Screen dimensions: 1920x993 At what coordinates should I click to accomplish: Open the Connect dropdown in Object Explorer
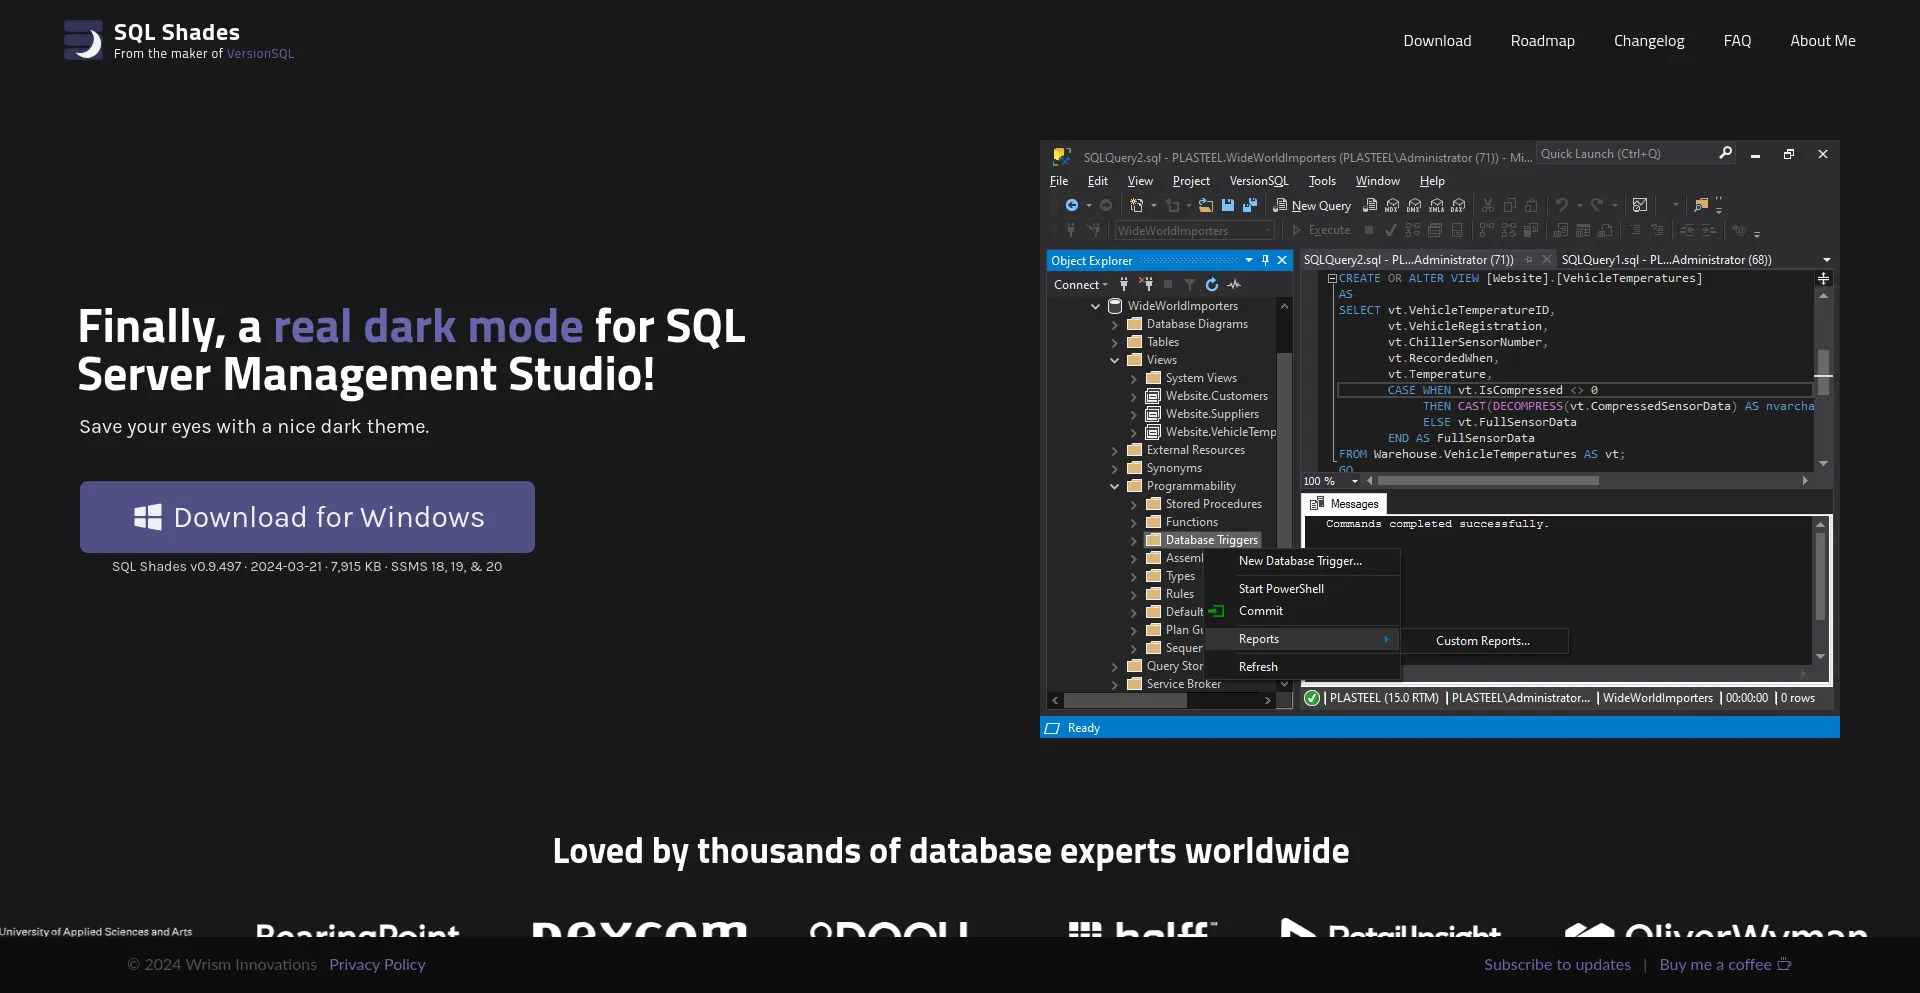(x=1081, y=285)
